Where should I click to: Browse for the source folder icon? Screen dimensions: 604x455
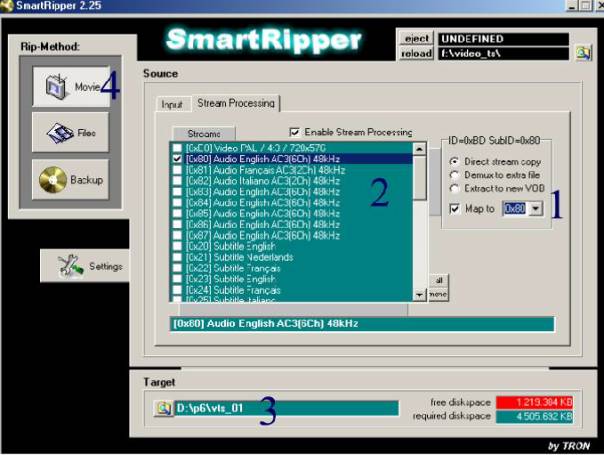click(583, 53)
